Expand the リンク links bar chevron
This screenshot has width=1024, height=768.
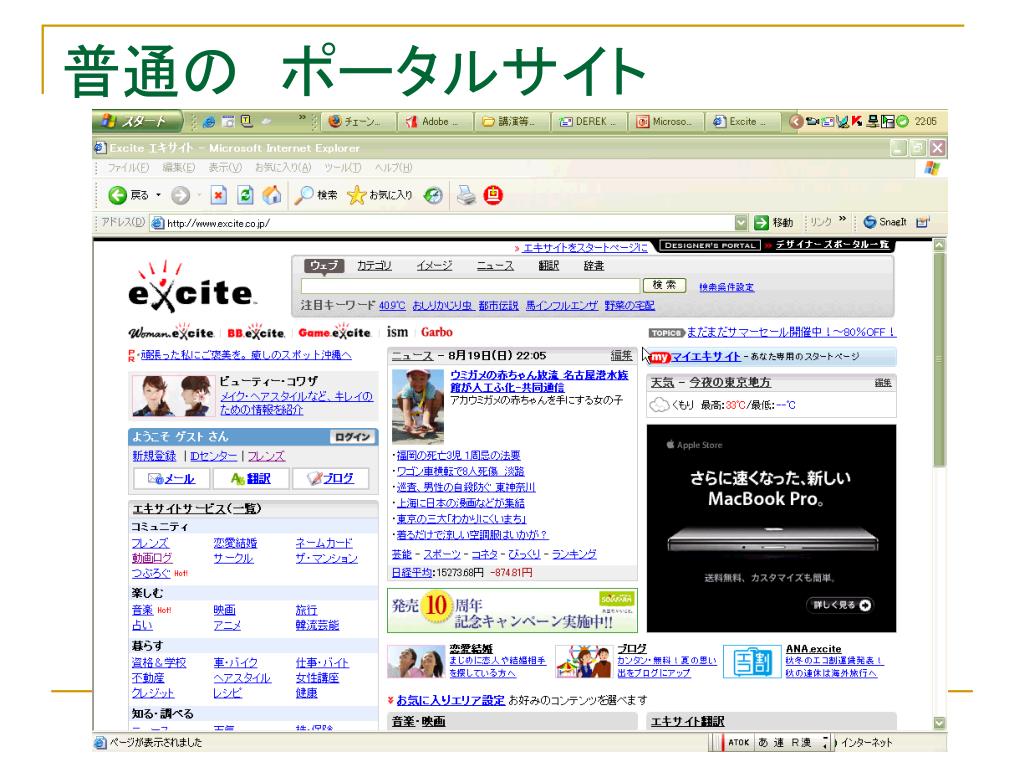coord(842,219)
